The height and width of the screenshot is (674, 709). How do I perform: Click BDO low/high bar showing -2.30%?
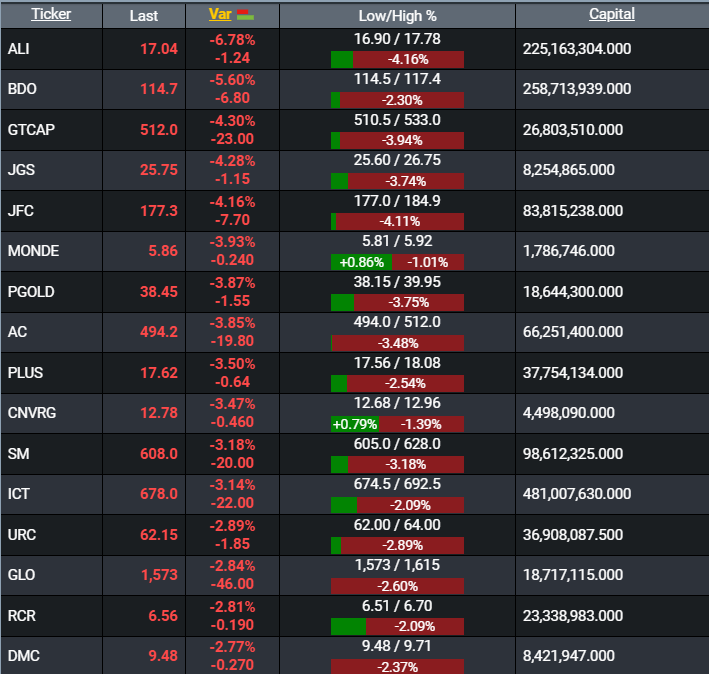[x=397, y=100]
